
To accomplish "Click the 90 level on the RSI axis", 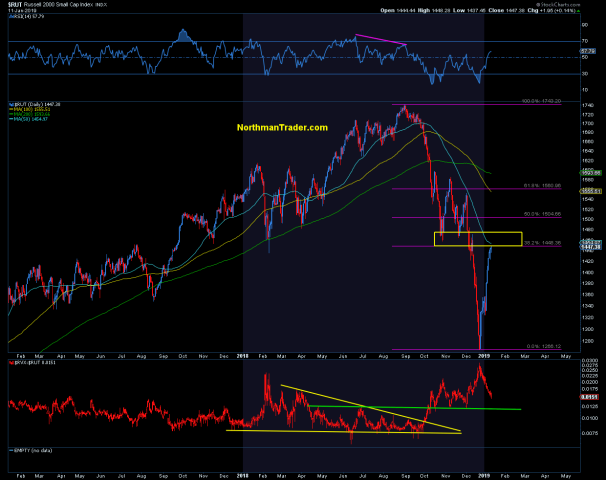I will pos(585,25).
